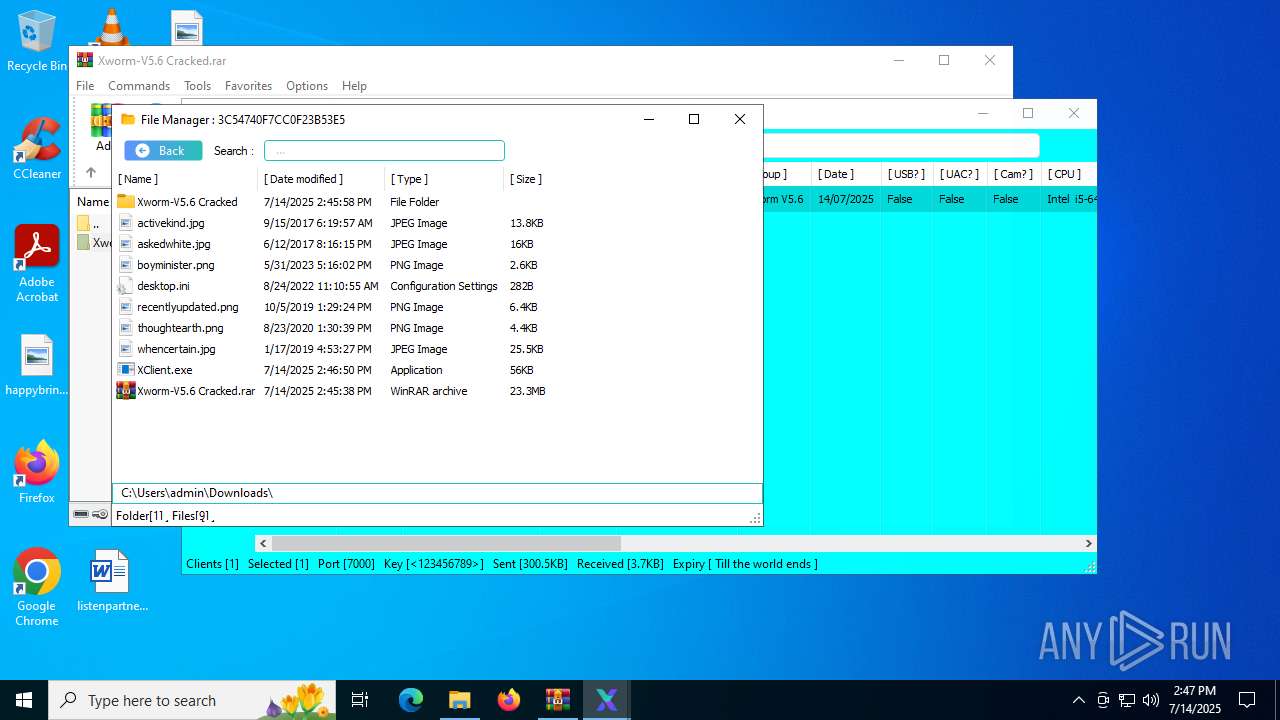Open Task View on the taskbar
Viewport: 1280px width, 720px height.
(360, 700)
